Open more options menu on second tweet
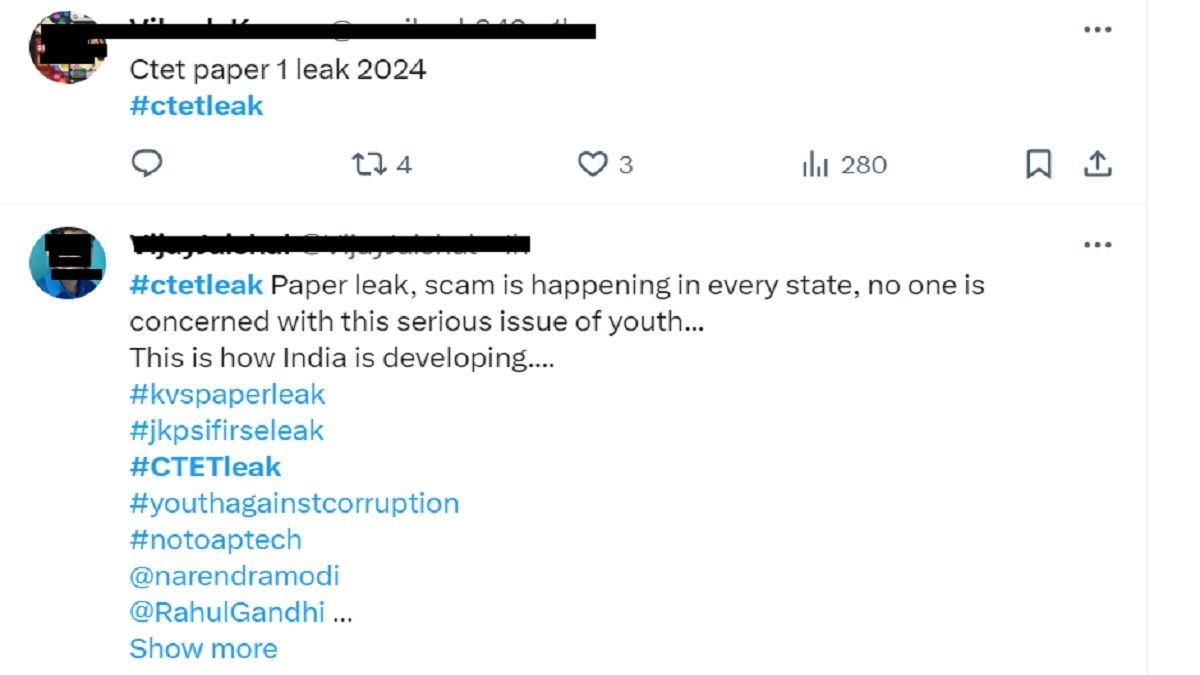This screenshot has height=675, width=1200. [x=1098, y=245]
